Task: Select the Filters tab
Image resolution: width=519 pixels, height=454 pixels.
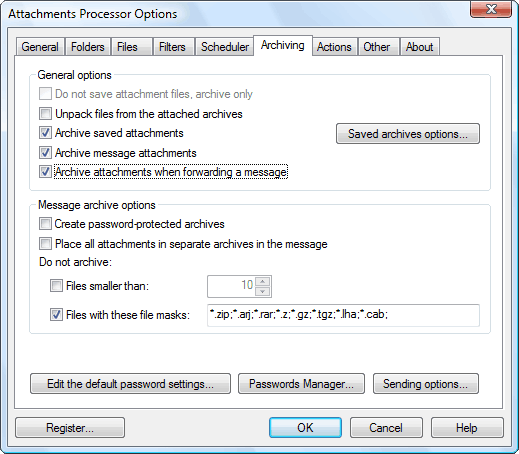Action: click(x=172, y=47)
